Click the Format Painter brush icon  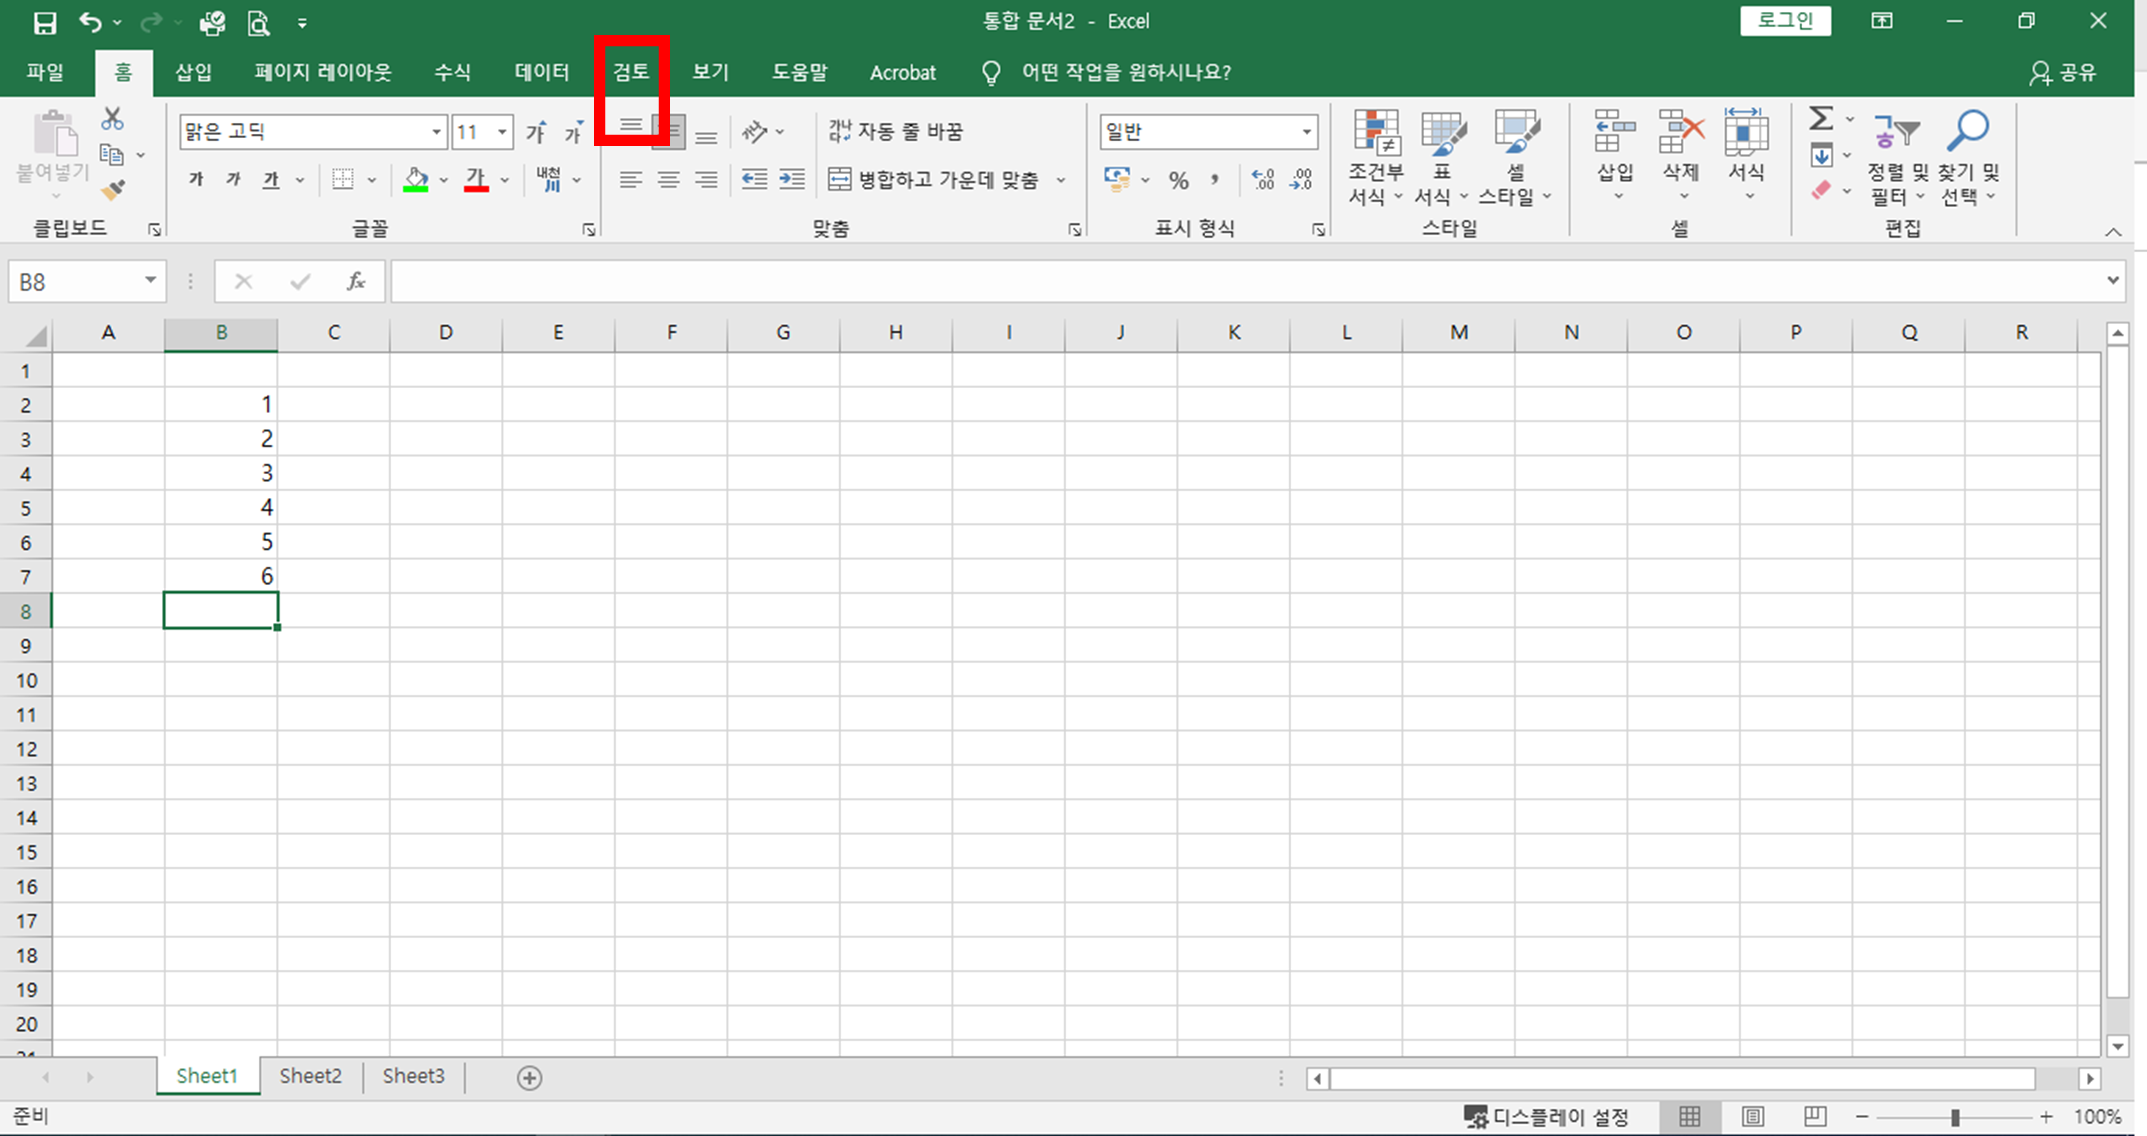pos(113,189)
